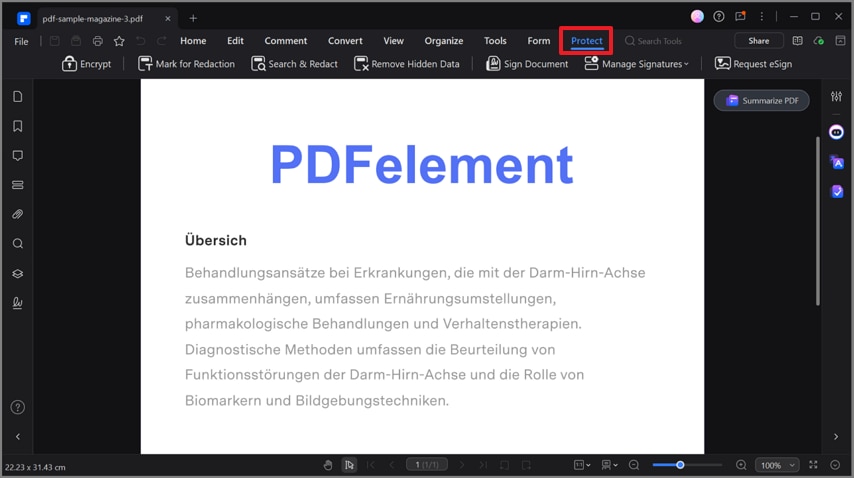Open the page fit mode dropdown
854x478 pixels.
[582, 465]
